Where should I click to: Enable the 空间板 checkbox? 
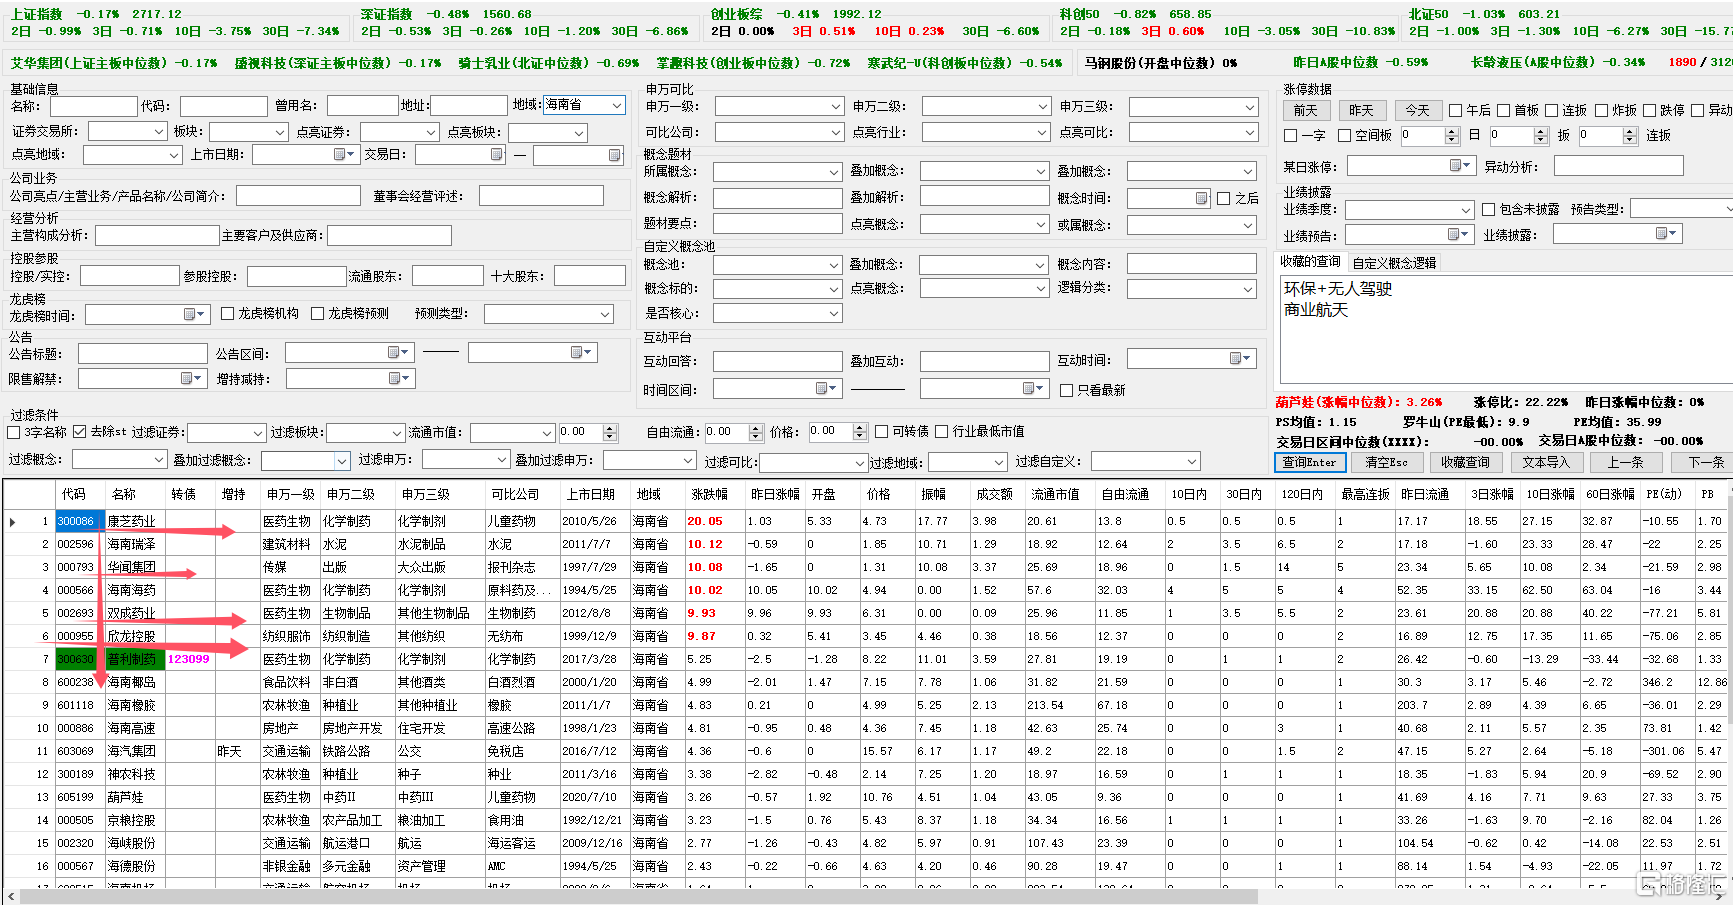pyautogui.click(x=1344, y=135)
